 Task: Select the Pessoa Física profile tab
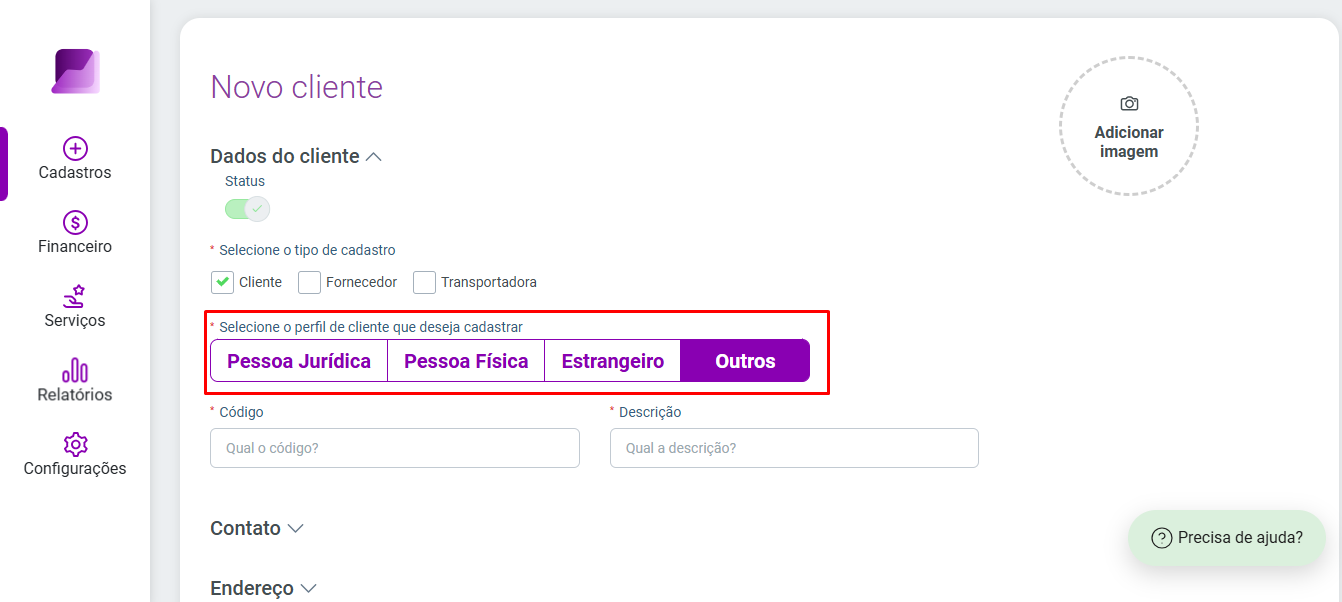pyautogui.click(x=466, y=361)
